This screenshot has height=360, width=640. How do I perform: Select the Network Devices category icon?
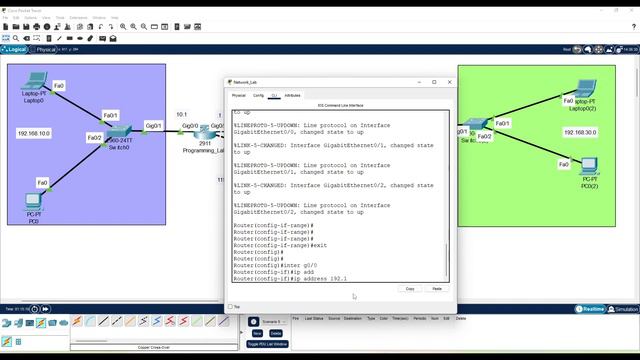7,323
